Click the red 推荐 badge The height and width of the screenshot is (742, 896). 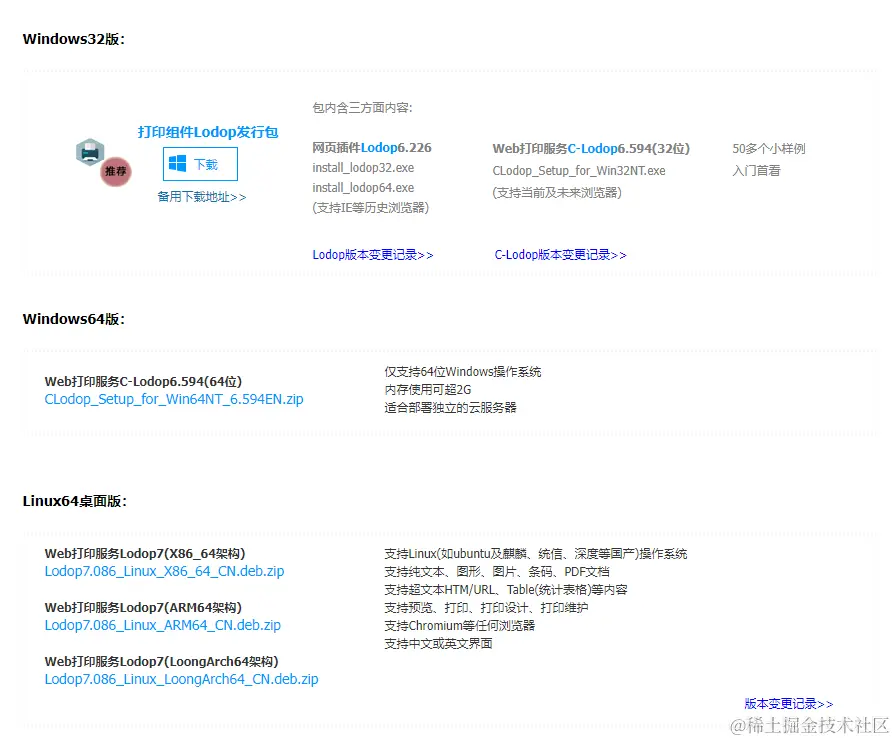pos(115,171)
